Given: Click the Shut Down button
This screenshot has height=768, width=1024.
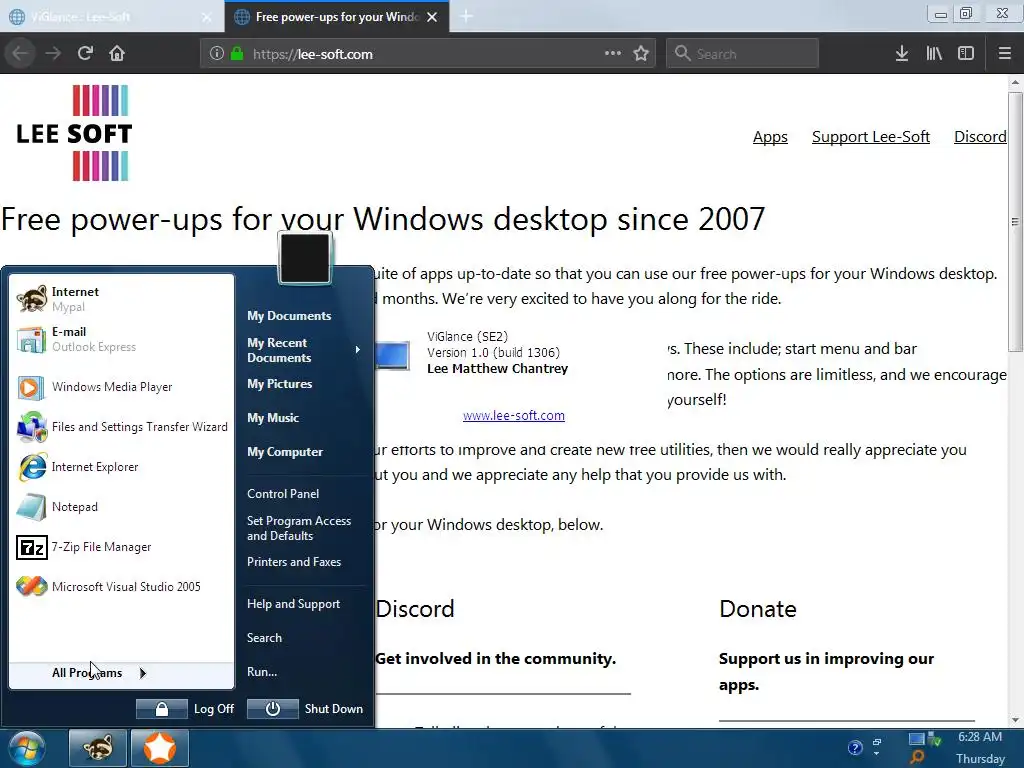Looking at the screenshot, I should tap(306, 709).
